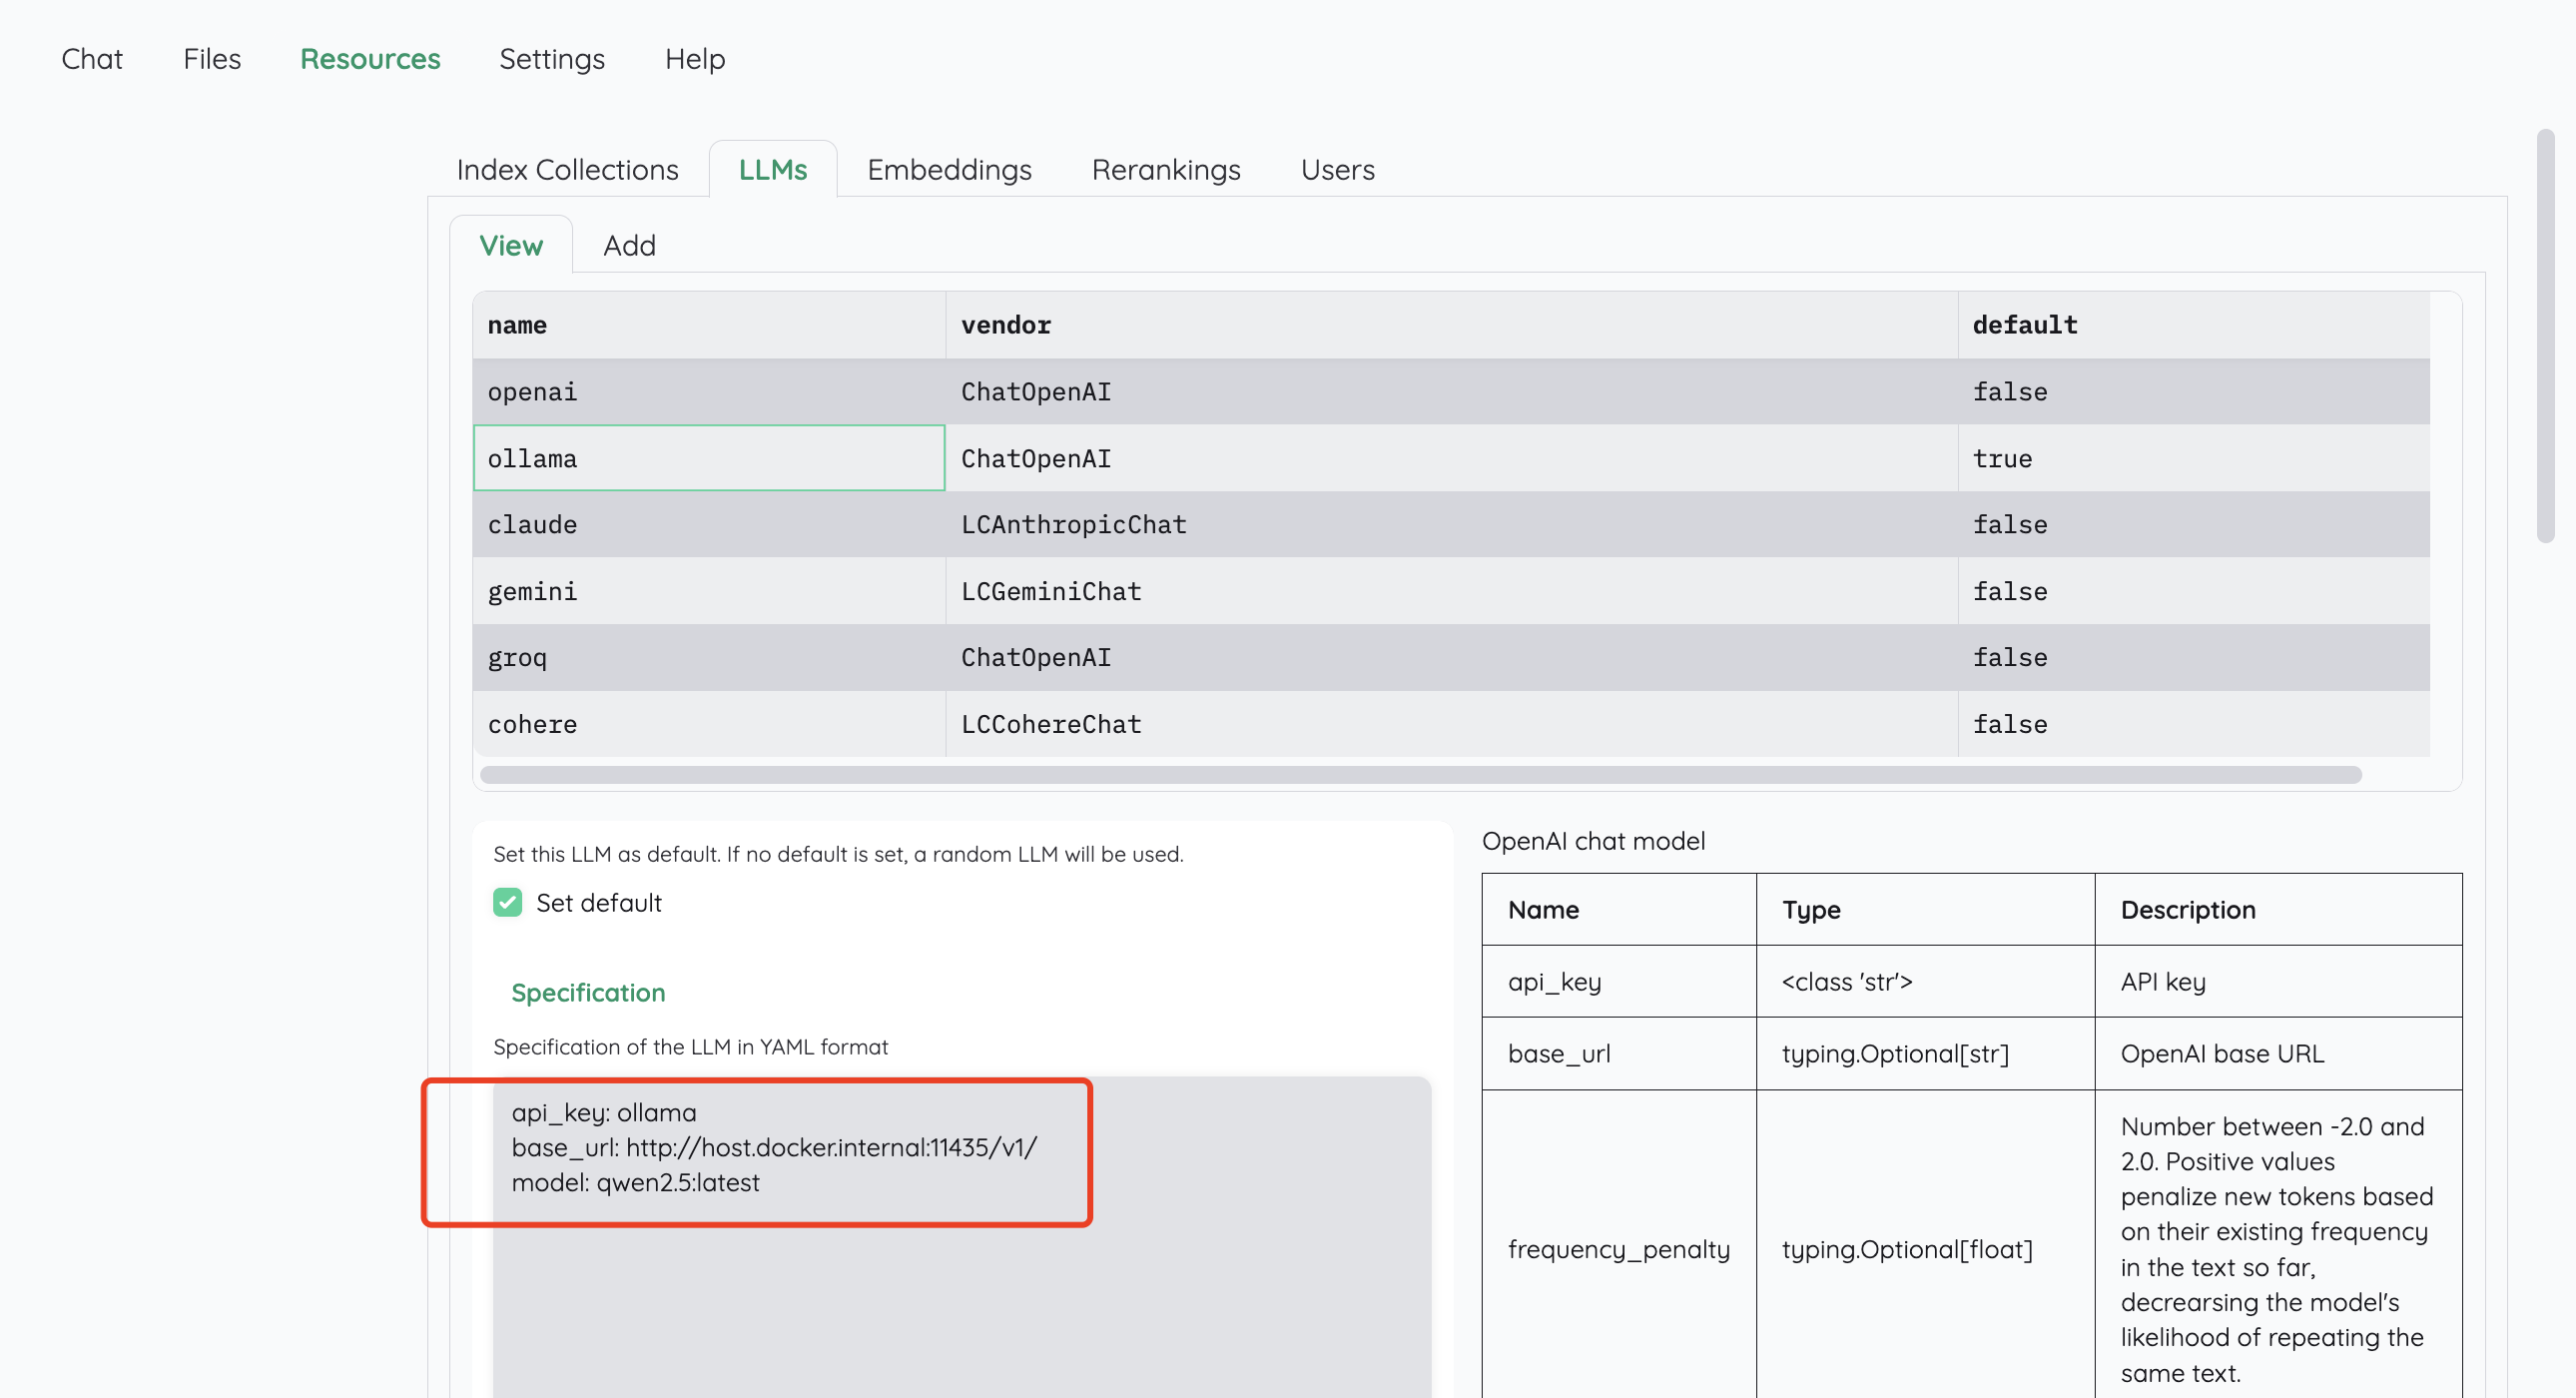Open the Rerankings tab
This screenshot has height=1398, width=2576.
(1165, 170)
